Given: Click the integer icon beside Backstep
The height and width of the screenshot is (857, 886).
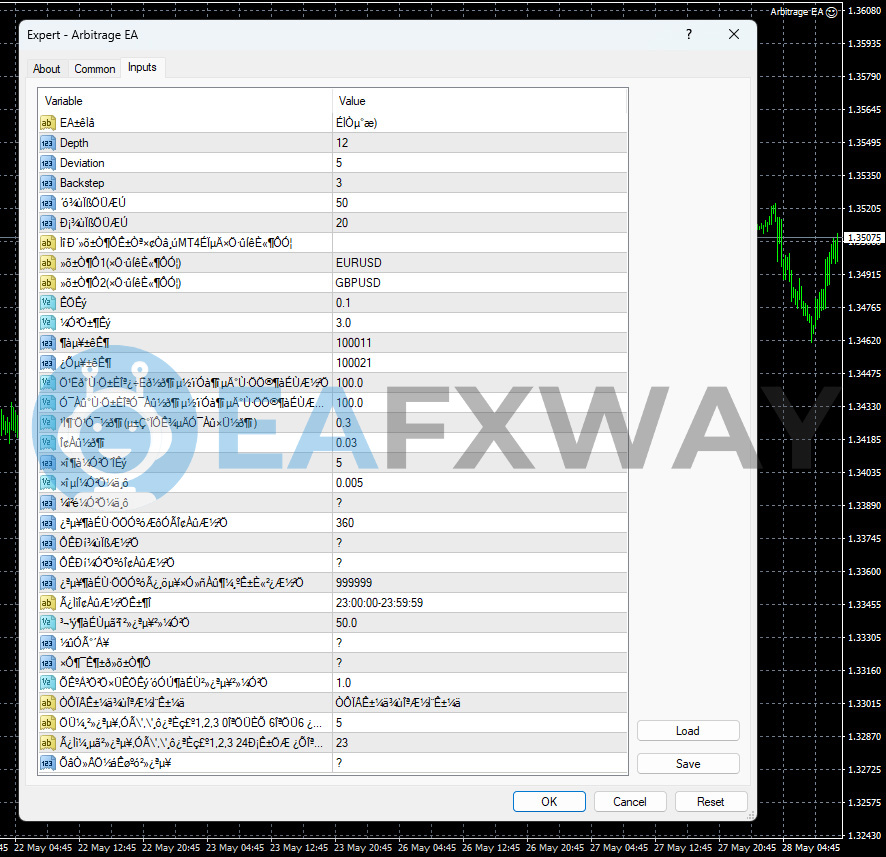Looking at the screenshot, I should click(x=47, y=183).
